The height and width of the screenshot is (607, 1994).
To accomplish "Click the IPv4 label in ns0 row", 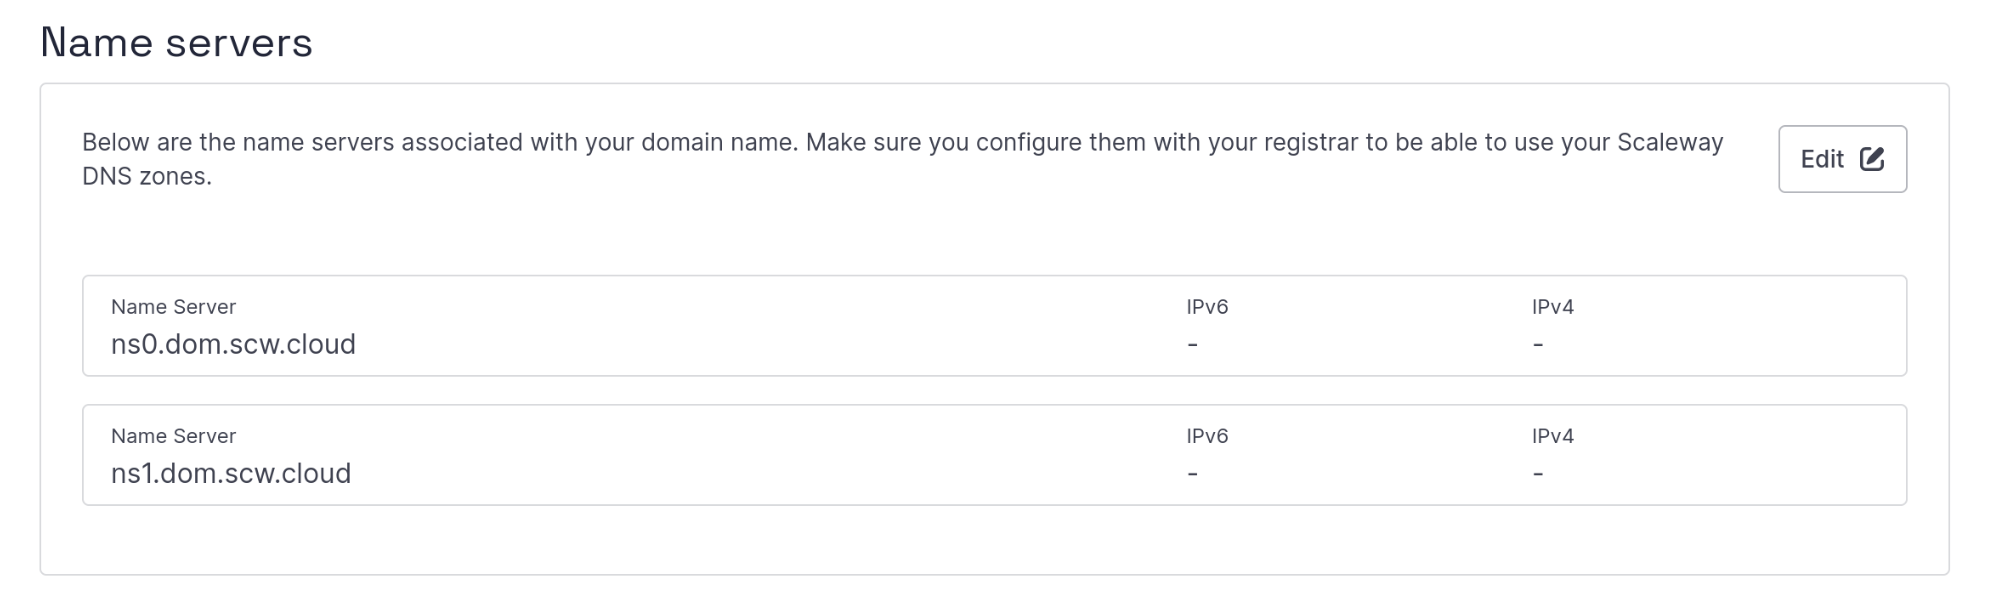I will pyautogui.click(x=1552, y=307).
